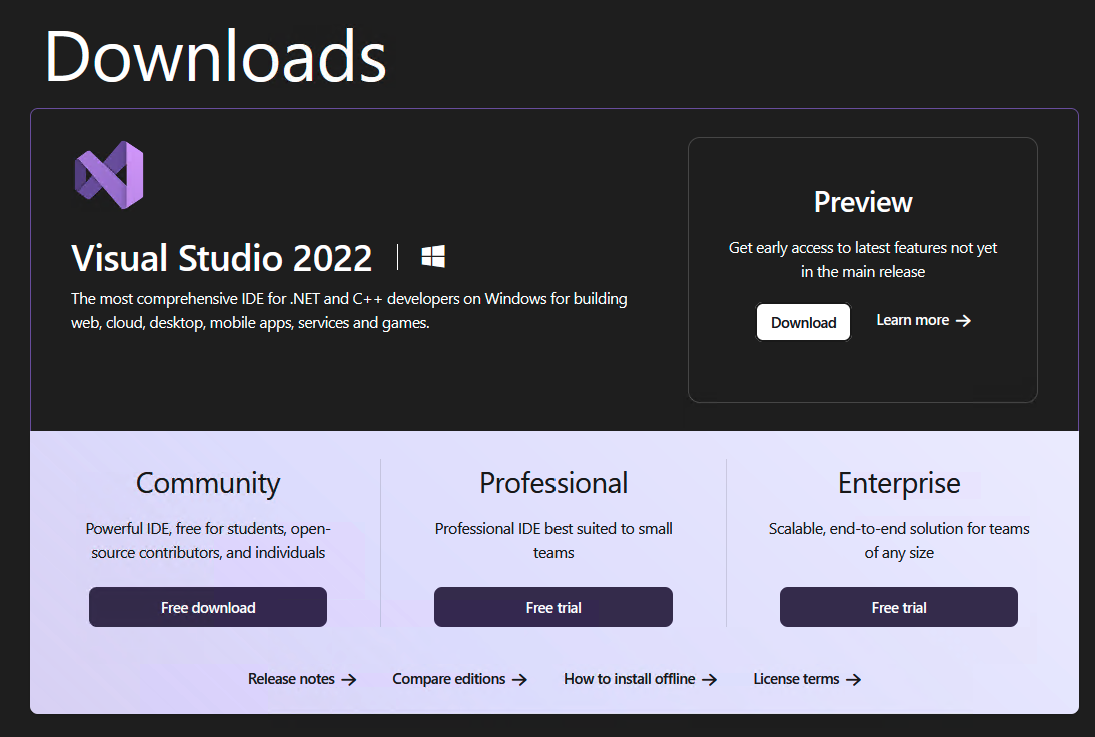Click the arrow beside Compare editions
The width and height of the screenshot is (1095, 737).
[519, 680]
